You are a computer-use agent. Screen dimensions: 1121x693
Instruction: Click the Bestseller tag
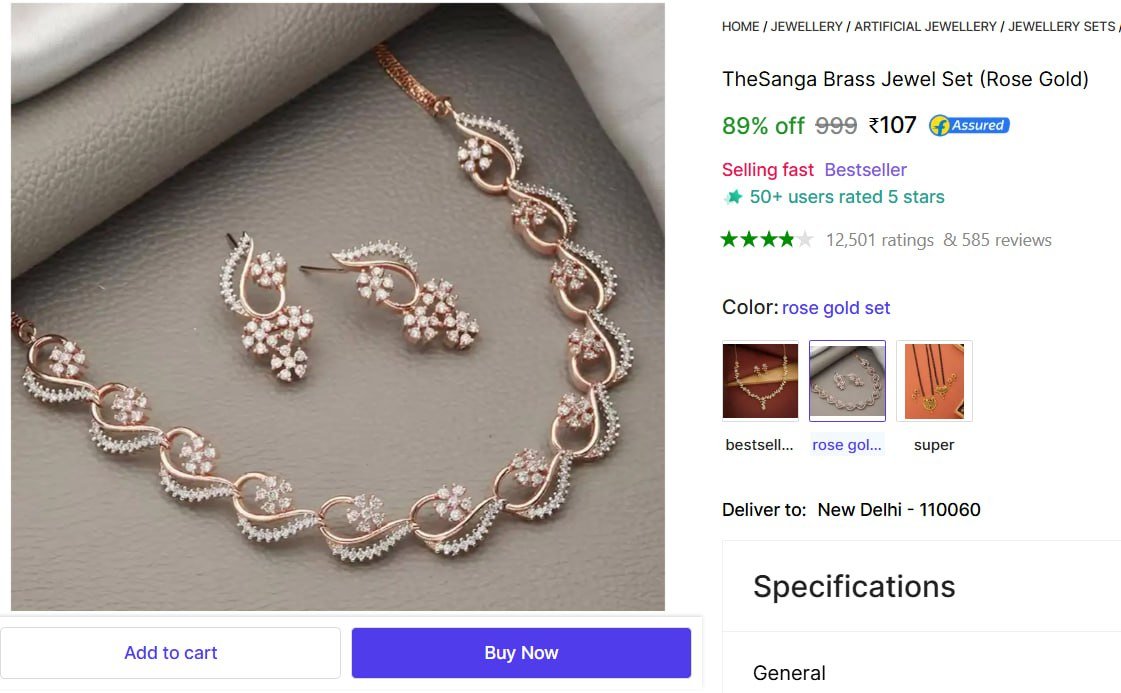click(x=865, y=170)
